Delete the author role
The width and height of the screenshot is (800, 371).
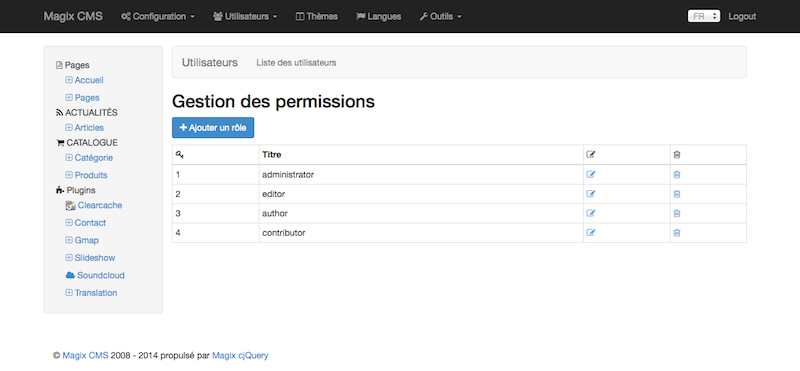pyautogui.click(x=677, y=213)
